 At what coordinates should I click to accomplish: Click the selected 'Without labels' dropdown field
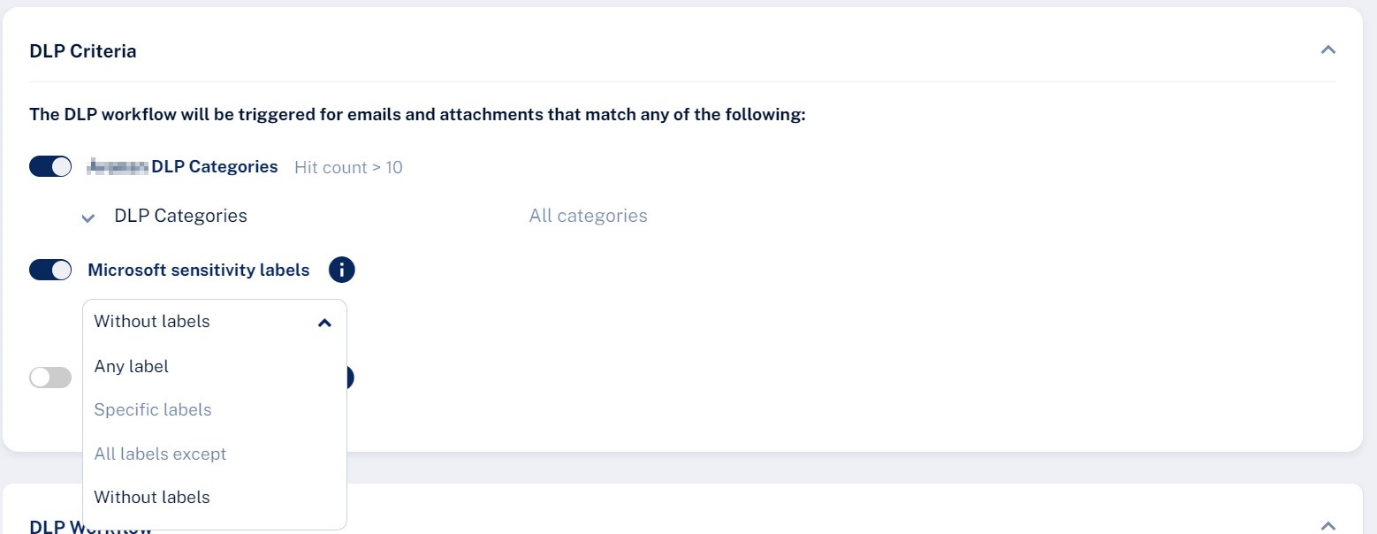tap(200, 322)
